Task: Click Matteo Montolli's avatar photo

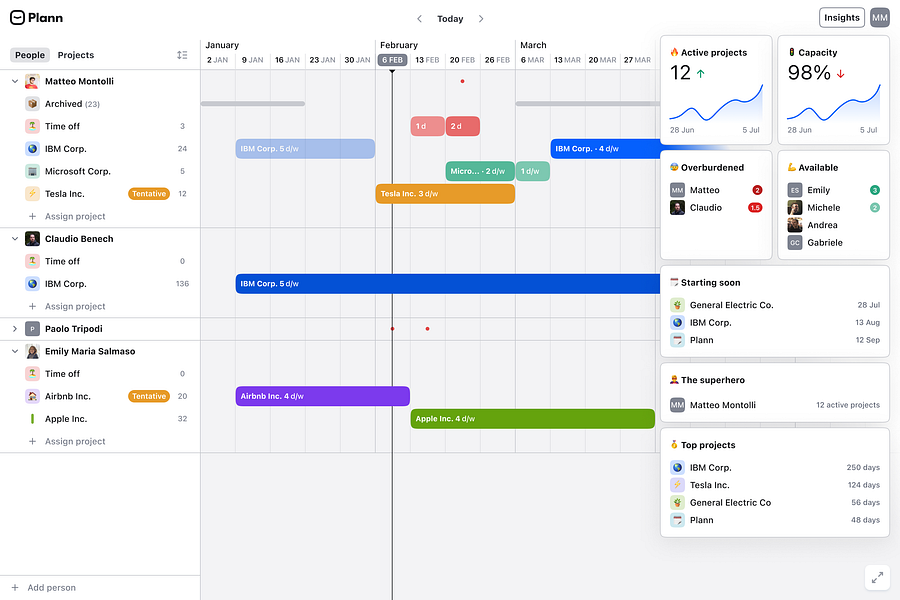Action: coord(32,82)
